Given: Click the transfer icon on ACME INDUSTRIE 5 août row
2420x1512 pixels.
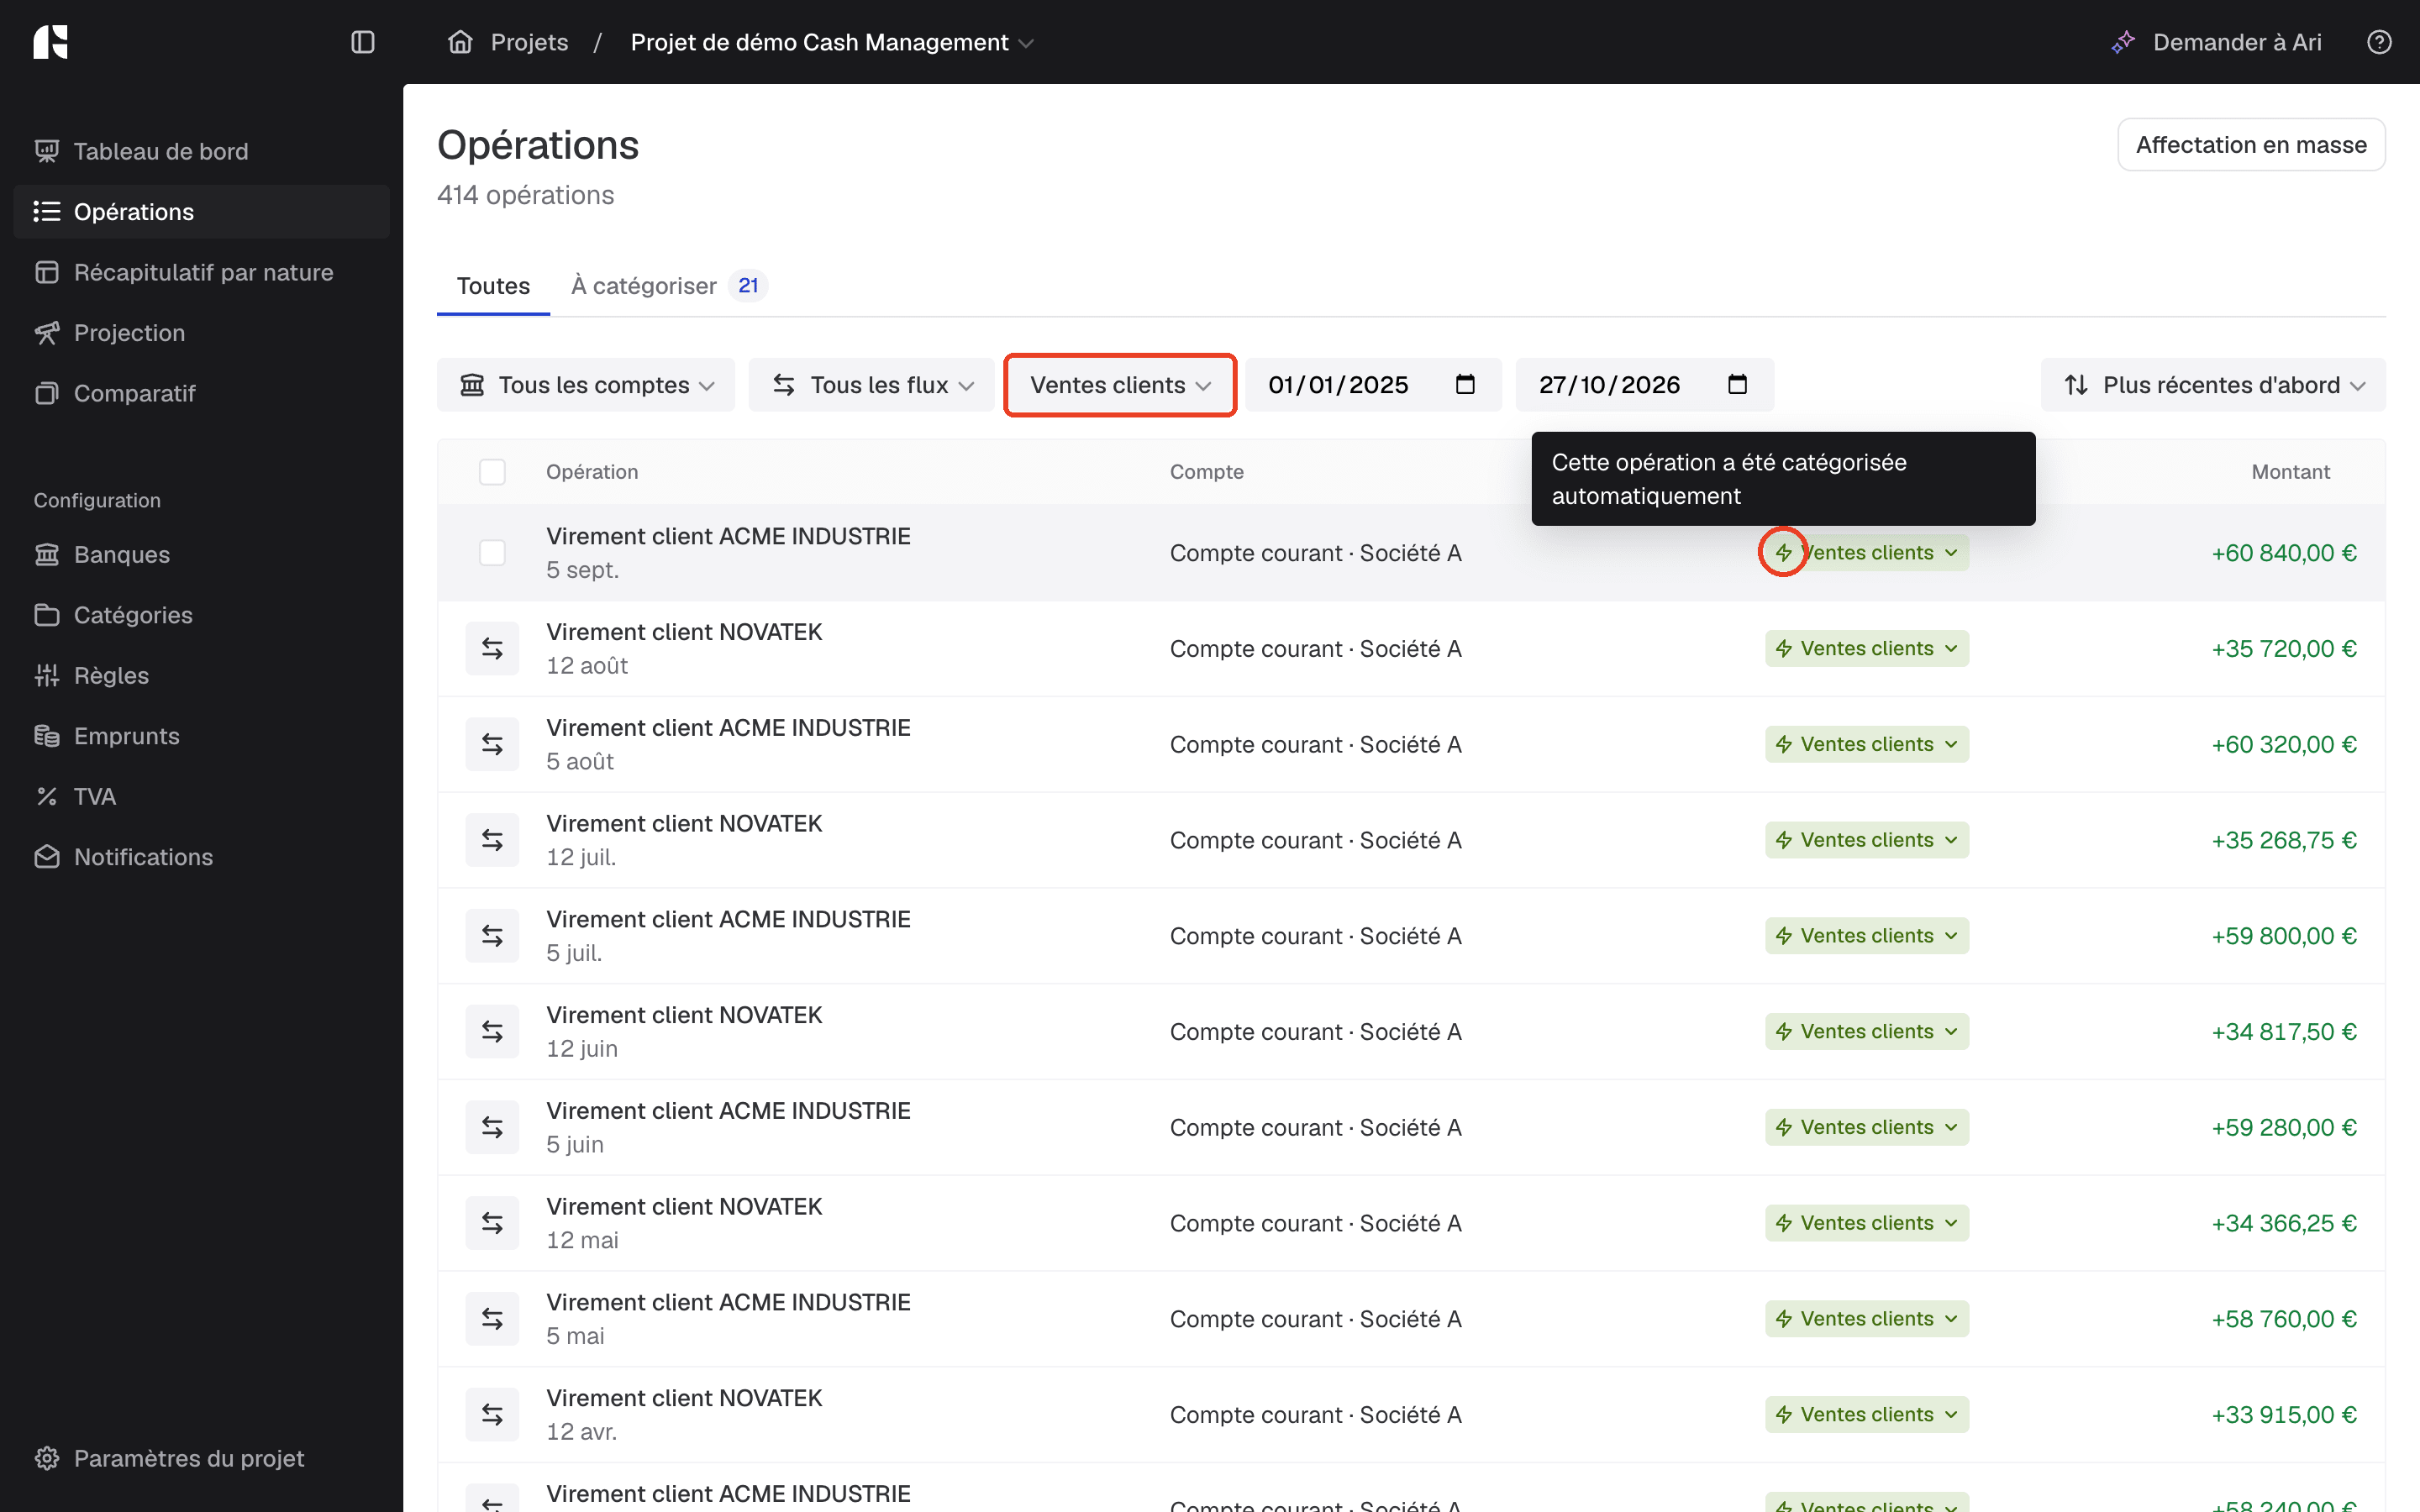Looking at the screenshot, I should (x=492, y=744).
